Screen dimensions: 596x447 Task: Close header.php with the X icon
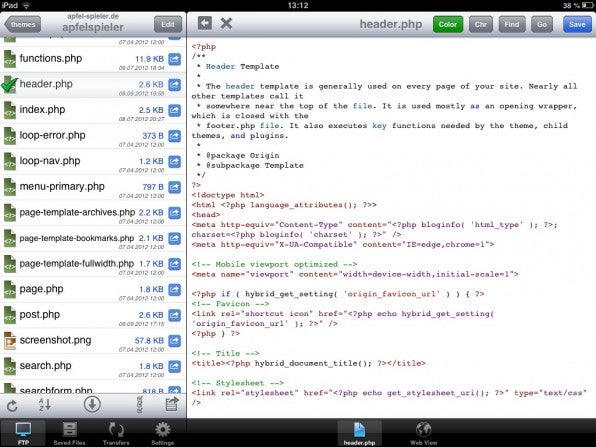[x=226, y=23]
